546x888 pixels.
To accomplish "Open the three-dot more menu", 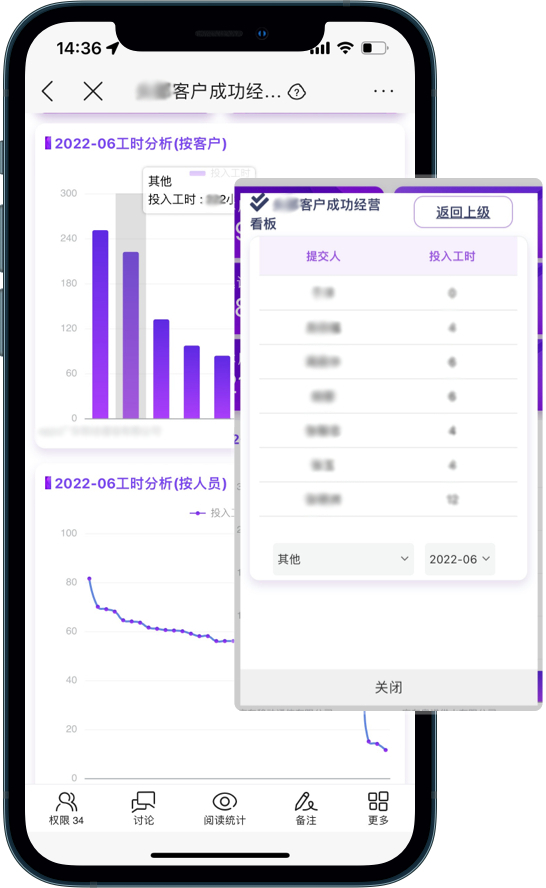I will pos(383,91).
